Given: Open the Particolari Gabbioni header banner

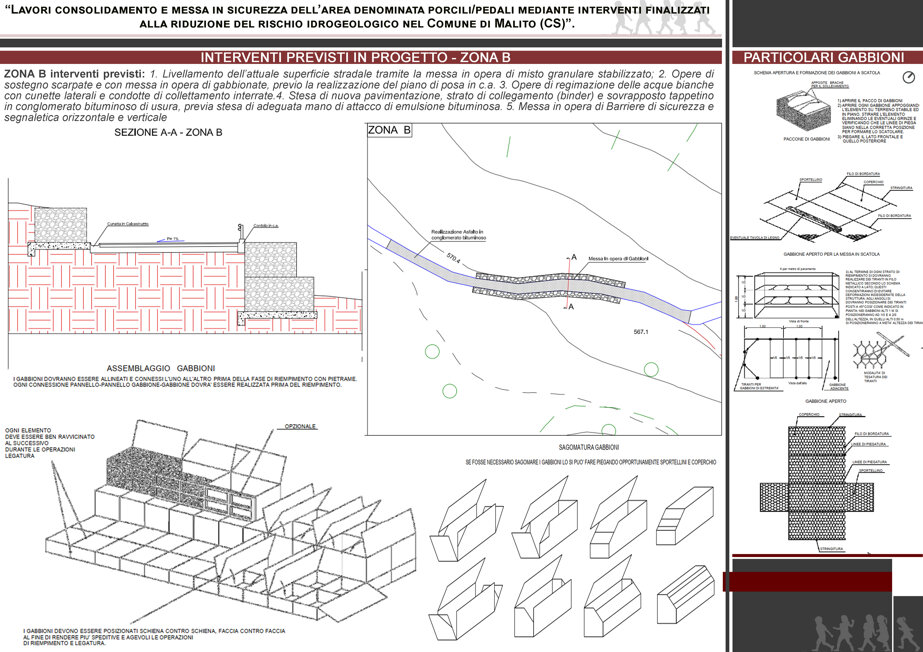Looking at the screenshot, I should (826, 57).
